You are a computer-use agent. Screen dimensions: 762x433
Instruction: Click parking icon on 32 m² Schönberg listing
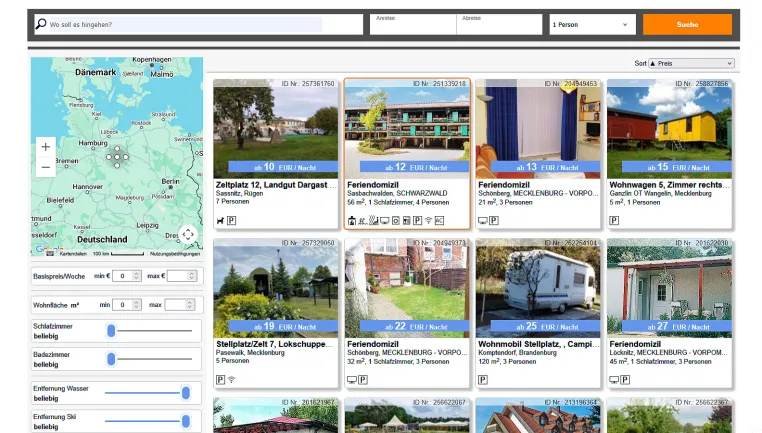(x=363, y=380)
